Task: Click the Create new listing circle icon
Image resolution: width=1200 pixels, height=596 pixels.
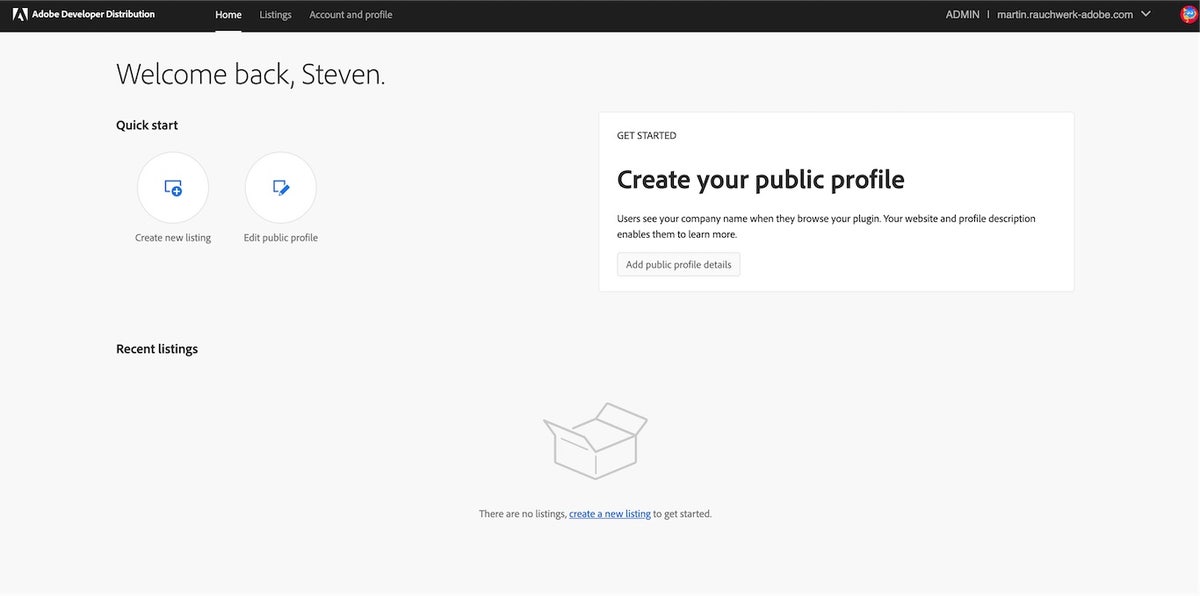Action: pos(173,188)
